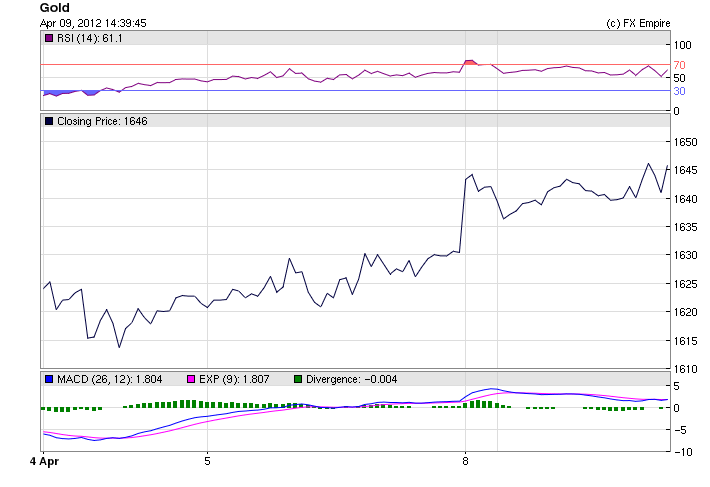Click the 1650 price axis label
Image resolution: width=710 pixels, height=487 pixels.
click(x=686, y=142)
